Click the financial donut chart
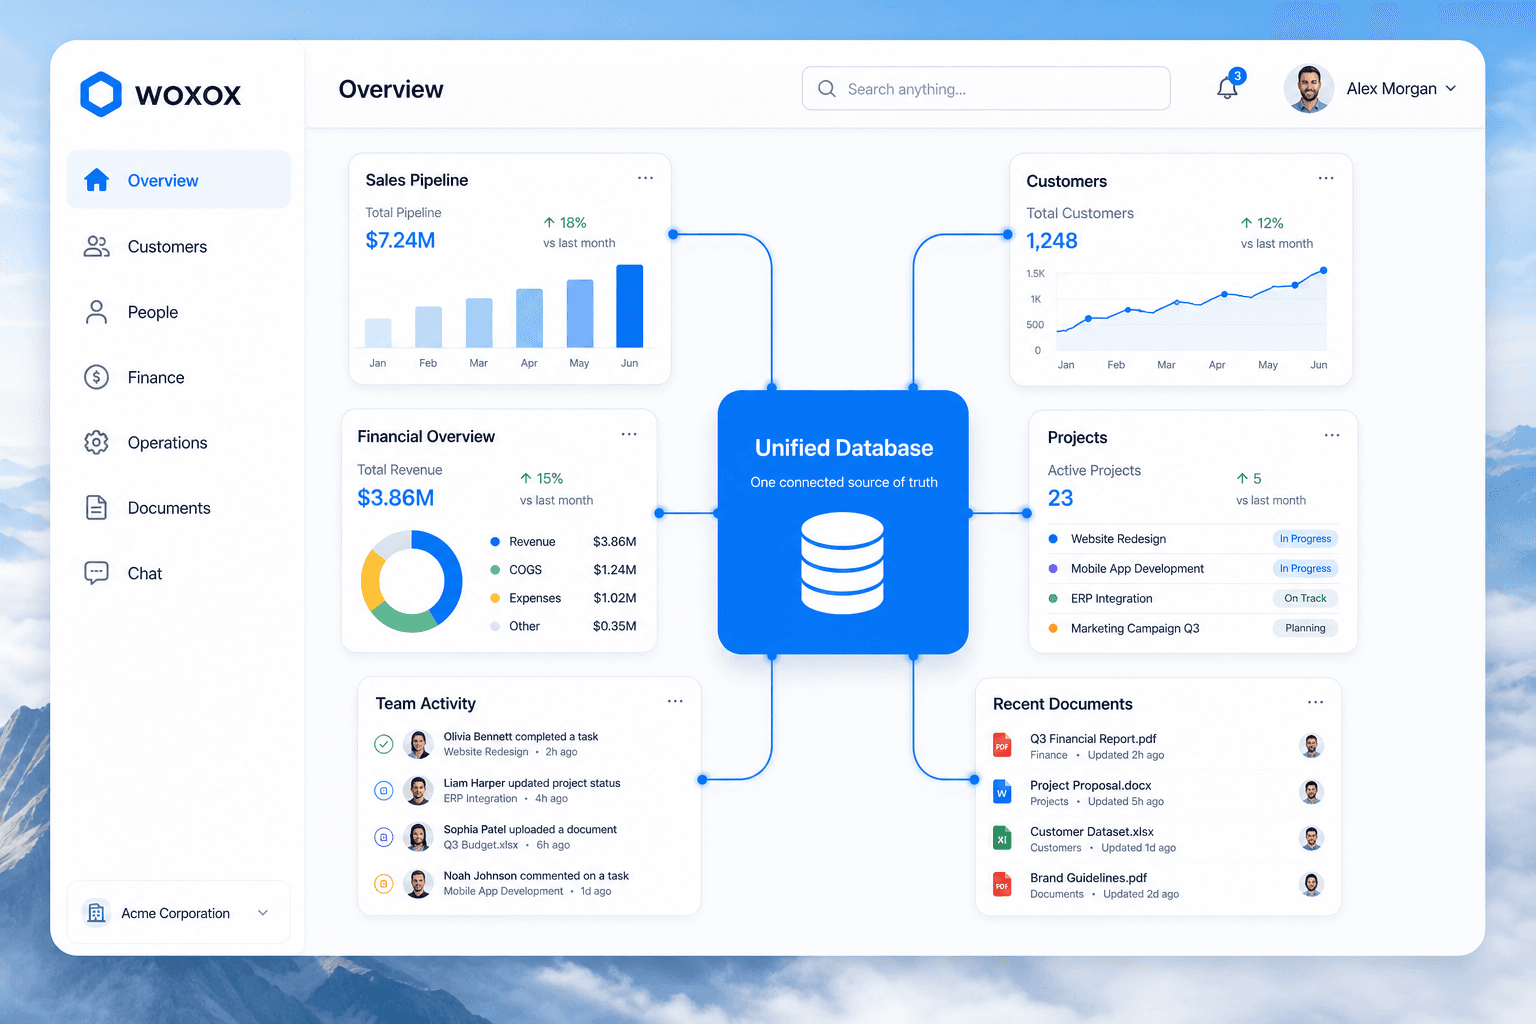Image resolution: width=1536 pixels, height=1024 pixels. coord(411,581)
